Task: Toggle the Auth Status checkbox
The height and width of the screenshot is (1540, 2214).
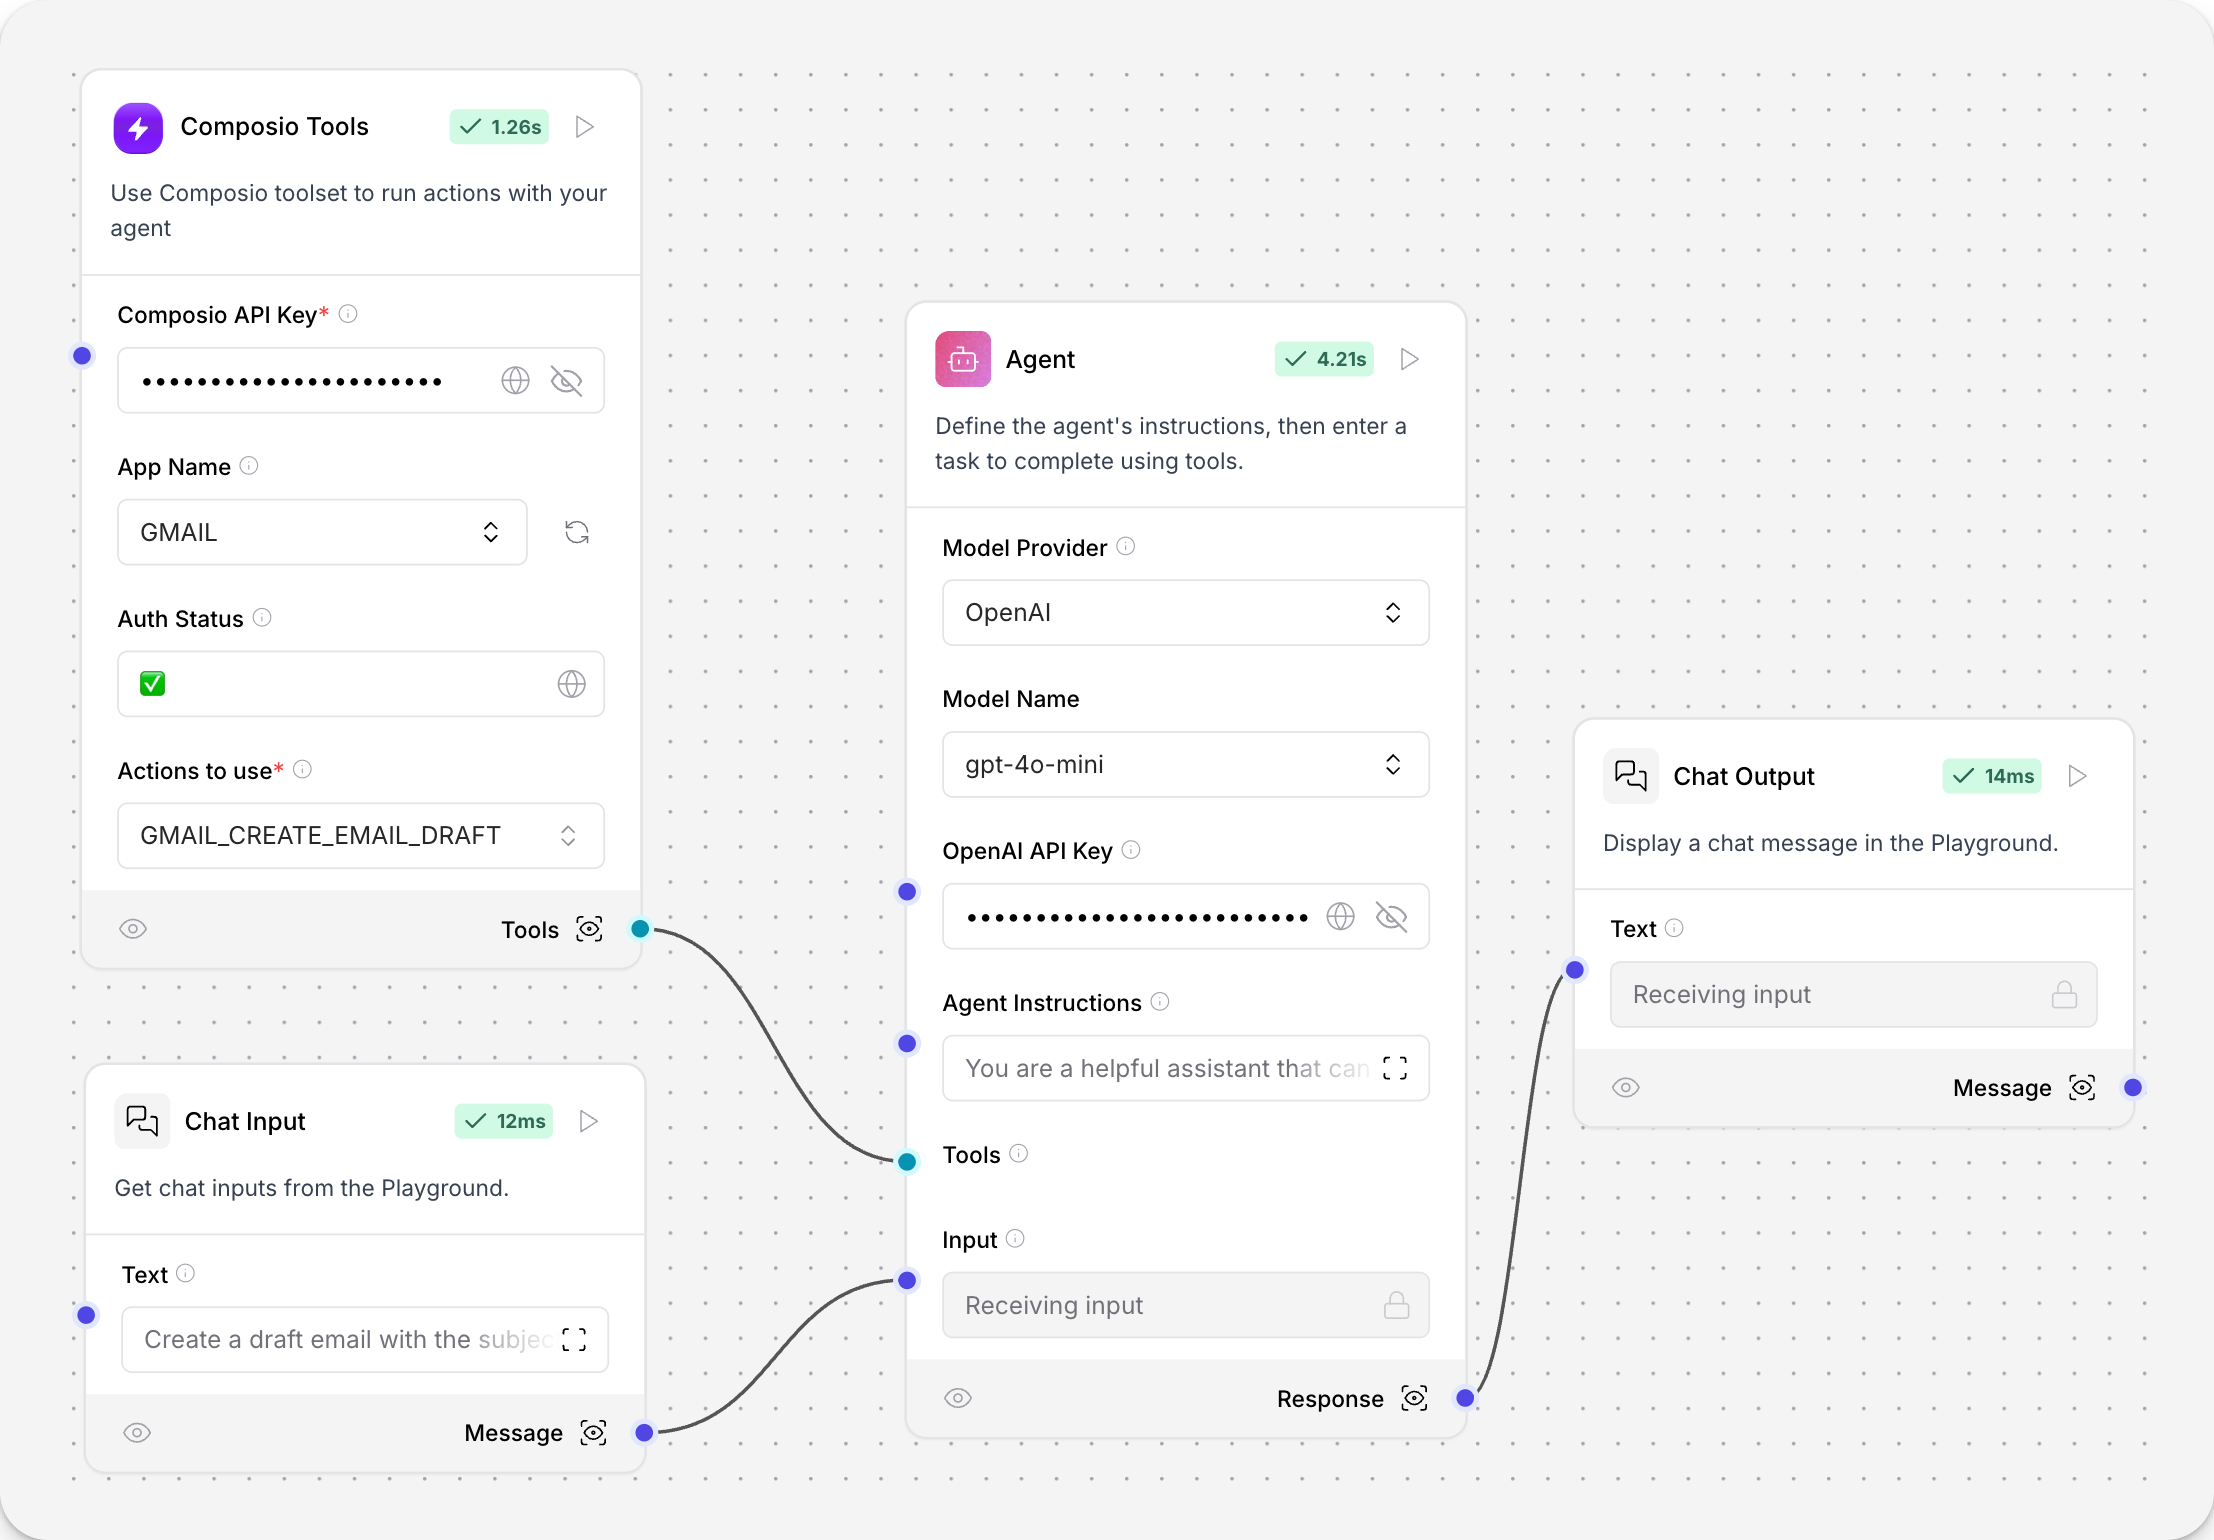Action: point(151,682)
